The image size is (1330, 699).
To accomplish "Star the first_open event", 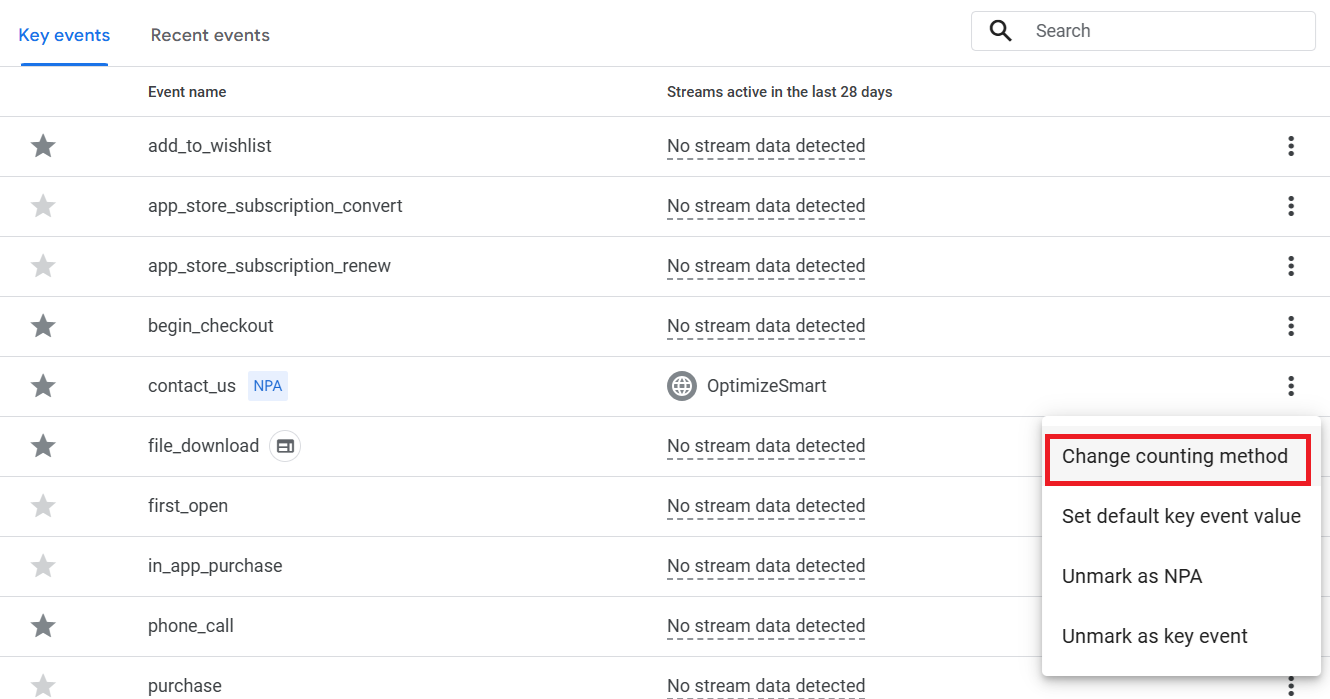I will tap(43, 506).
